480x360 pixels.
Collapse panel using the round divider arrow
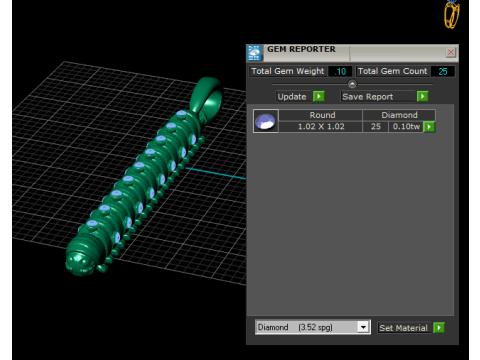(352, 84)
